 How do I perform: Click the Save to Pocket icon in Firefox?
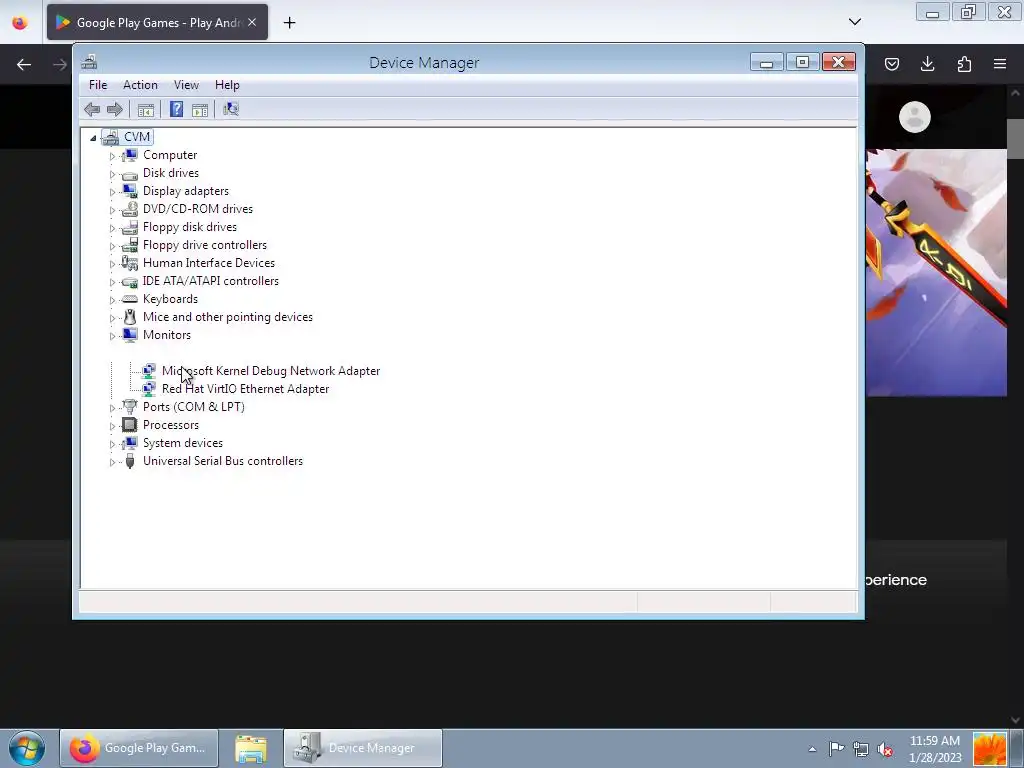(x=891, y=64)
